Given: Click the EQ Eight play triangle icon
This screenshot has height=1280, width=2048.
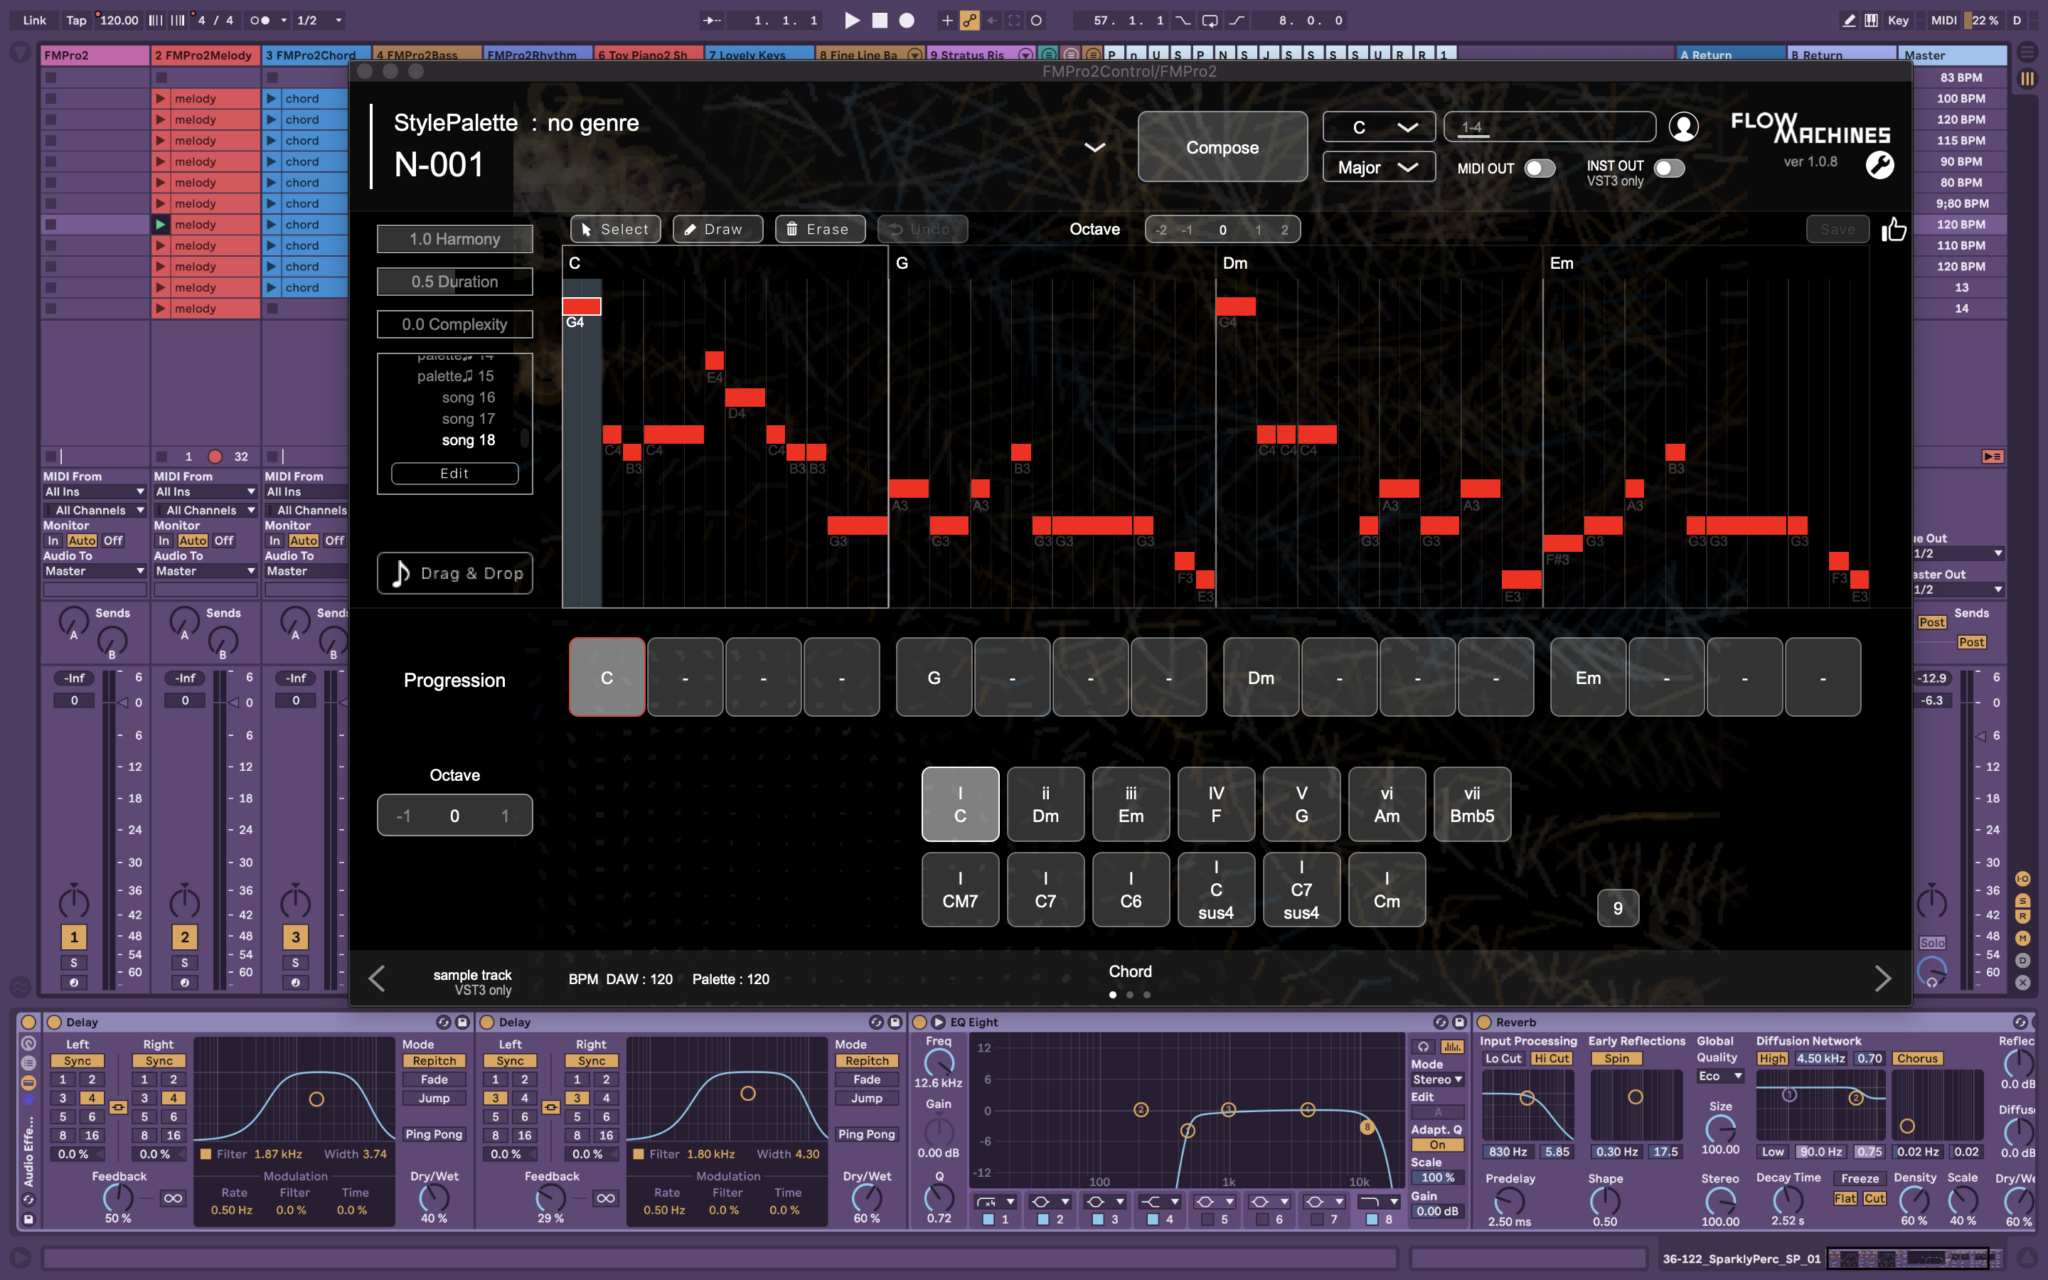Looking at the screenshot, I should [938, 1022].
